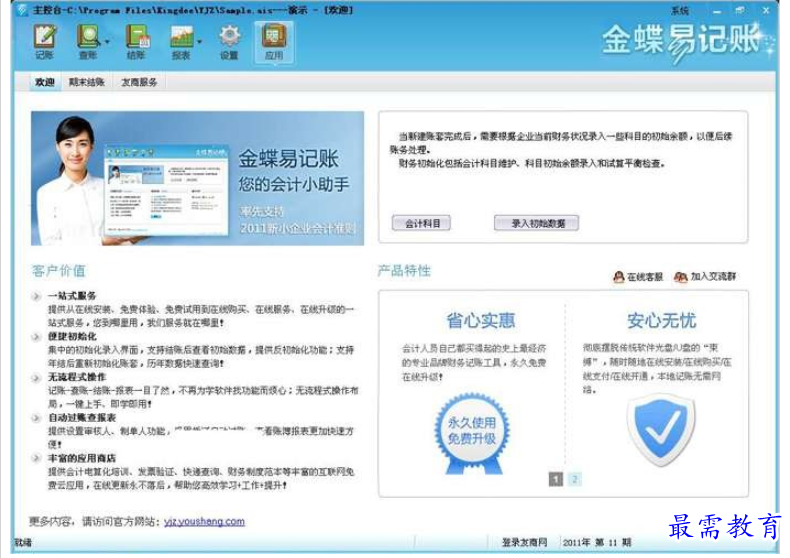Screen dimensions: 790x558
Task: Click the 就绪 status bar text
Action: pyautogui.click(x=23, y=542)
